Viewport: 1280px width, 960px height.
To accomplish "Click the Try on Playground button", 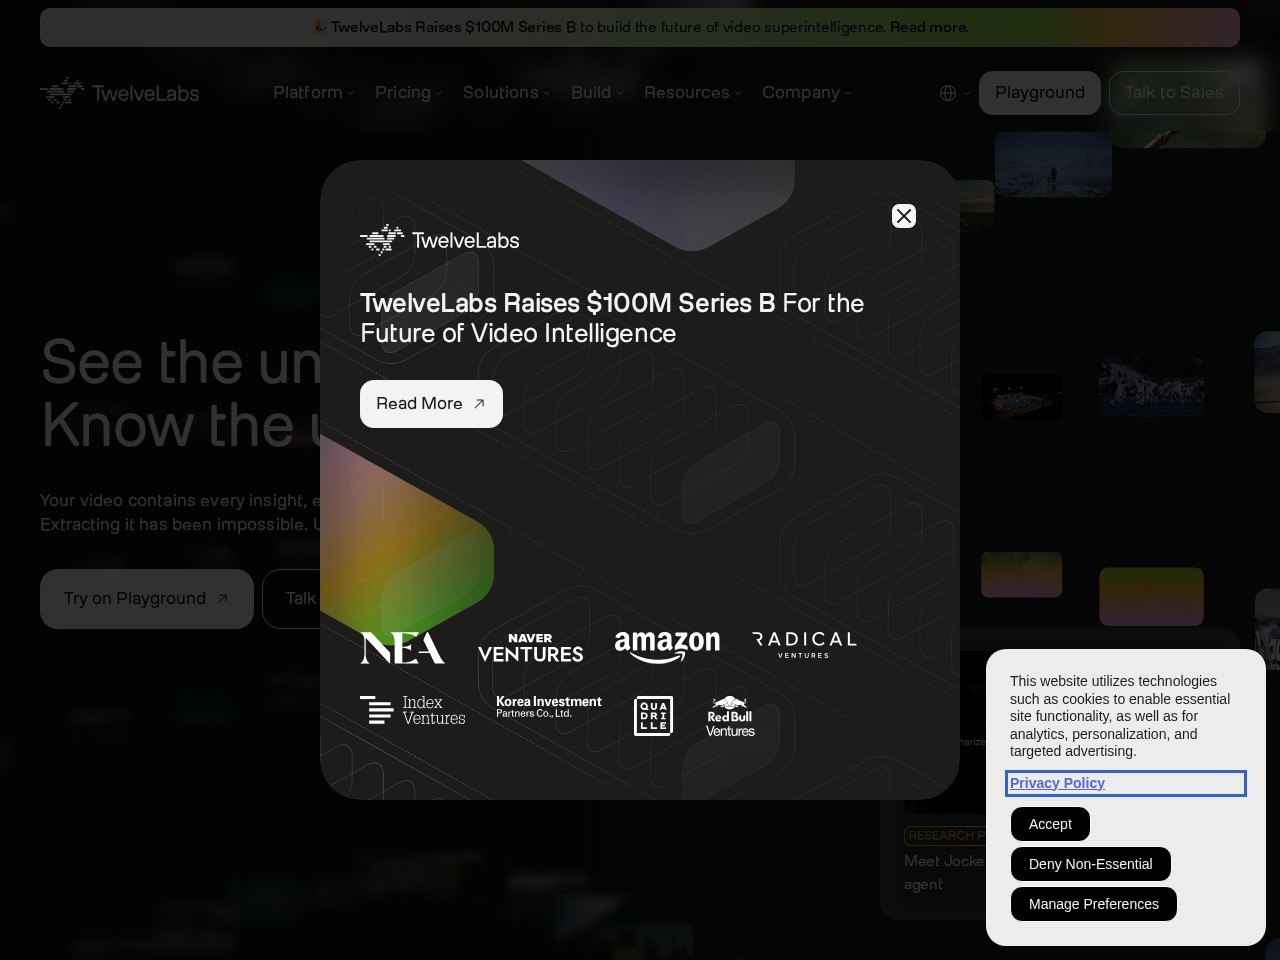I will tap(147, 599).
